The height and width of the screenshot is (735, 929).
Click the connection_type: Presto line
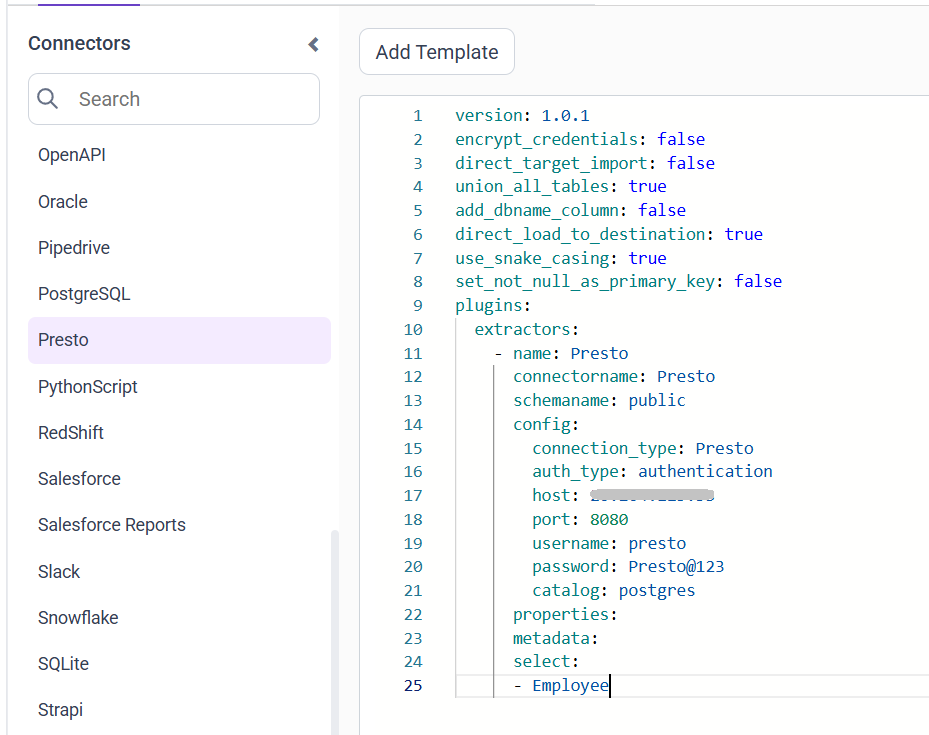pyautogui.click(x=642, y=449)
